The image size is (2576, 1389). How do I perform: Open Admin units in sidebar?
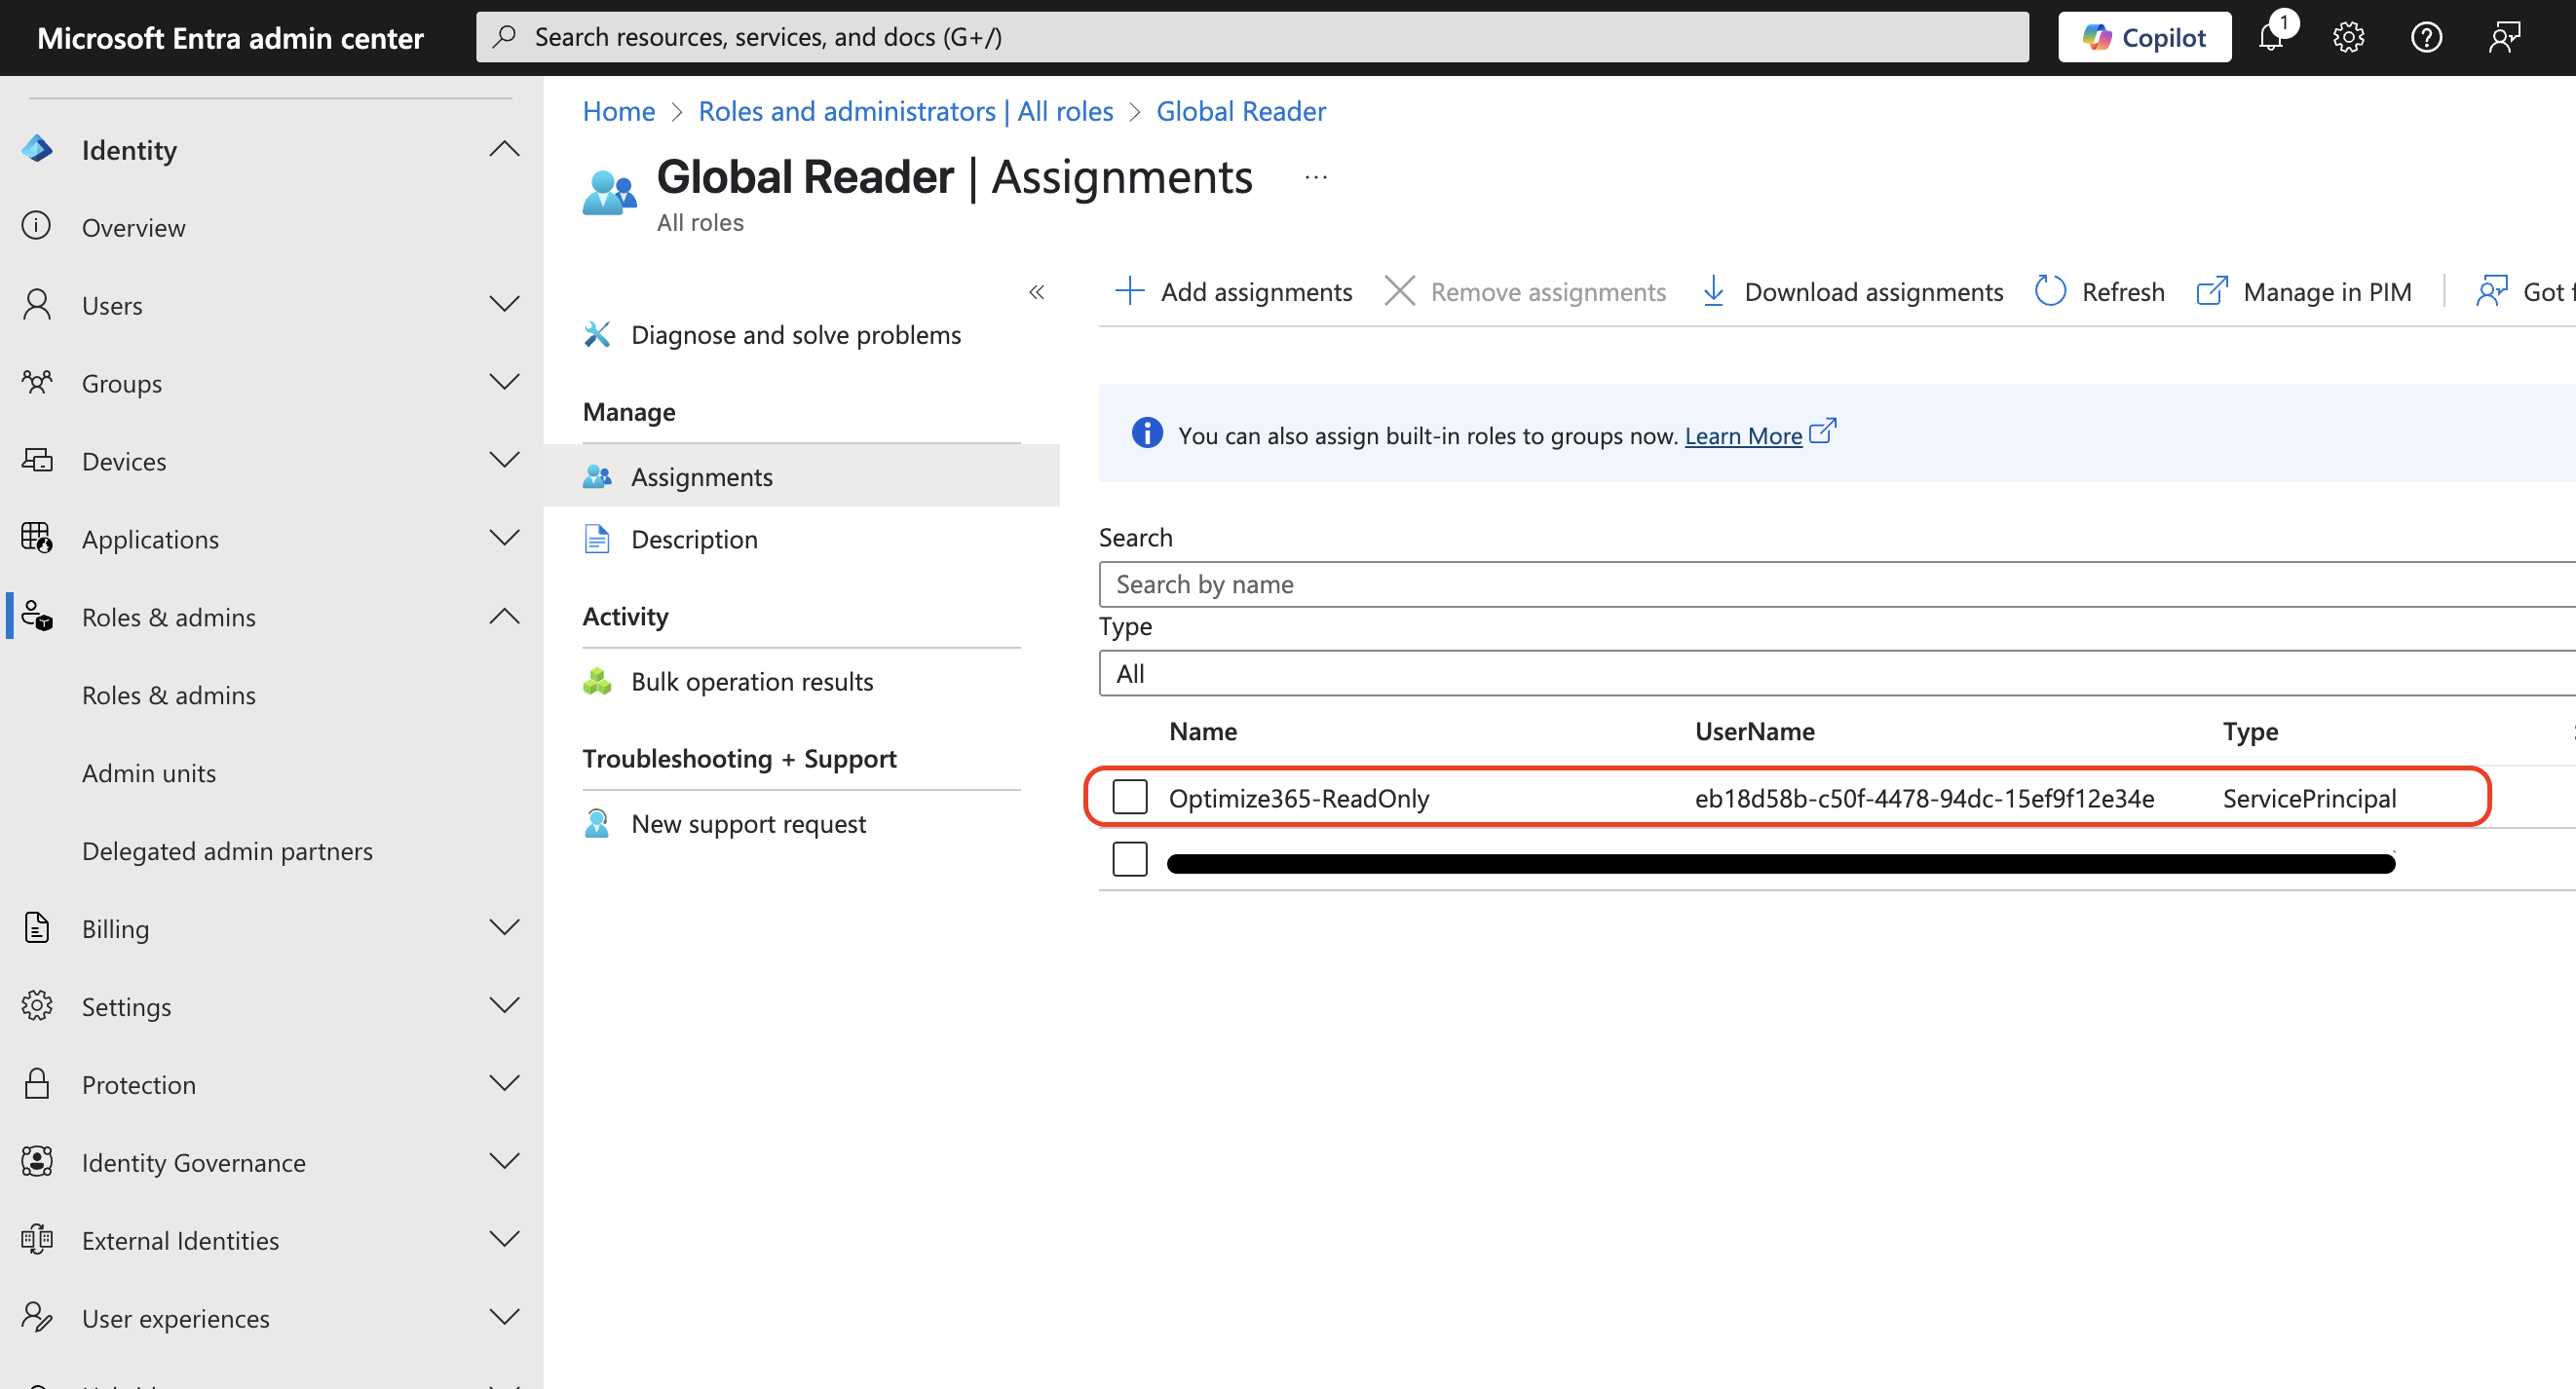point(149,773)
